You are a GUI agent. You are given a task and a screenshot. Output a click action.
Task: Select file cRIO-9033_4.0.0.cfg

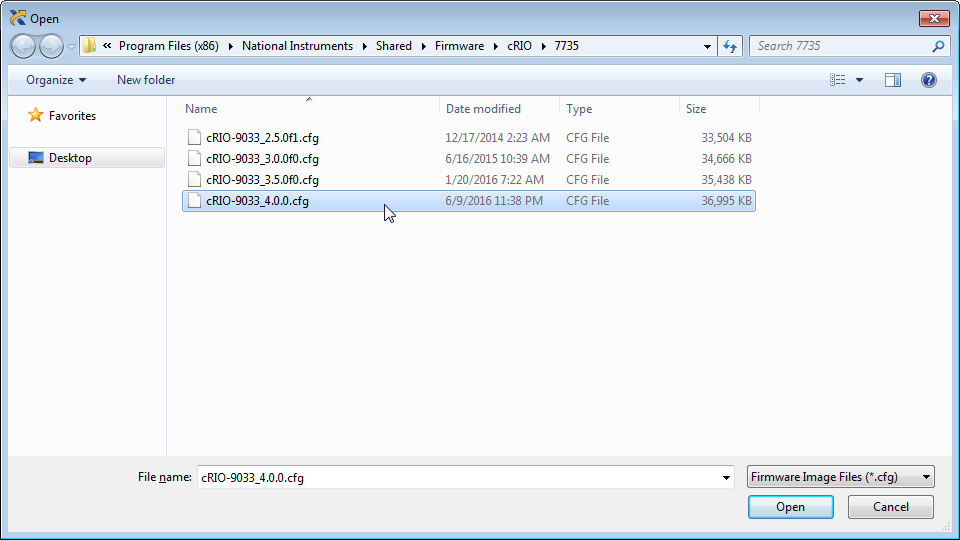257,201
